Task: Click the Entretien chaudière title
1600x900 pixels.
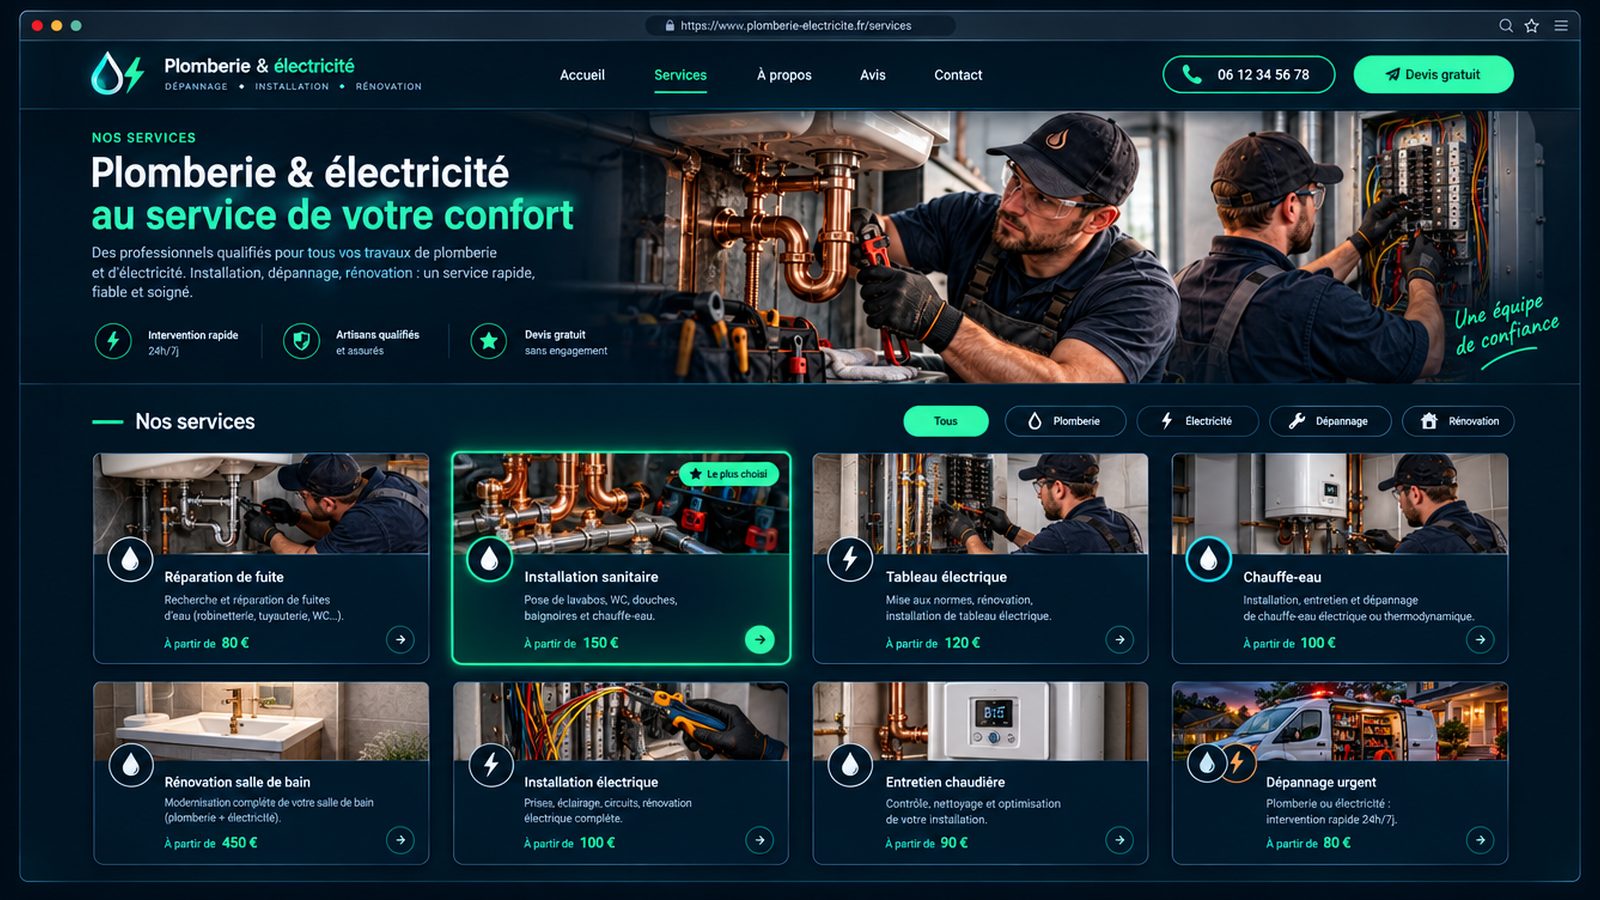Action: point(945,782)
